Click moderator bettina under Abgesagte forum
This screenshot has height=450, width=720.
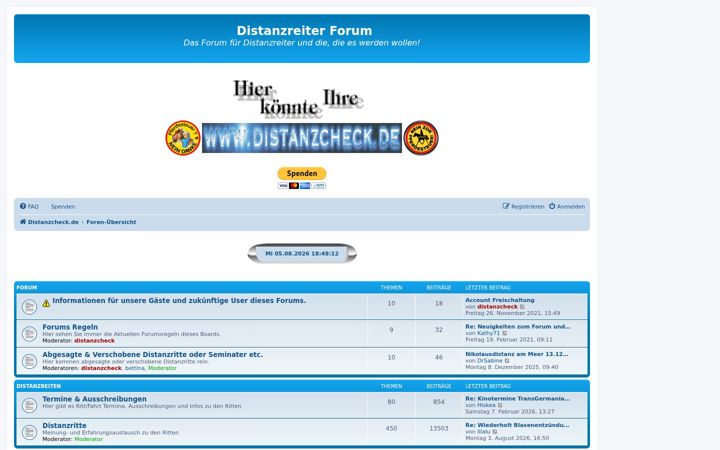pyautogui.click(x=135, y=368)
